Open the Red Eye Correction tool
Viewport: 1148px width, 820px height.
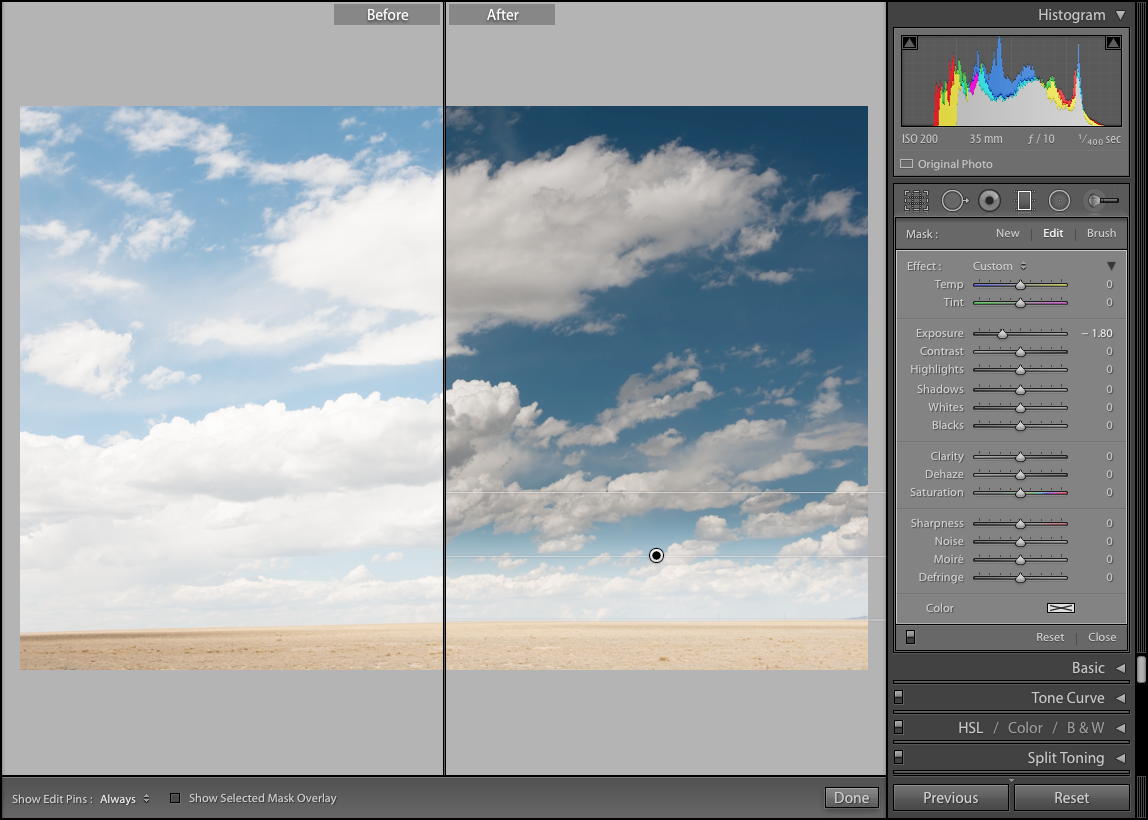[x=989, y=200]
